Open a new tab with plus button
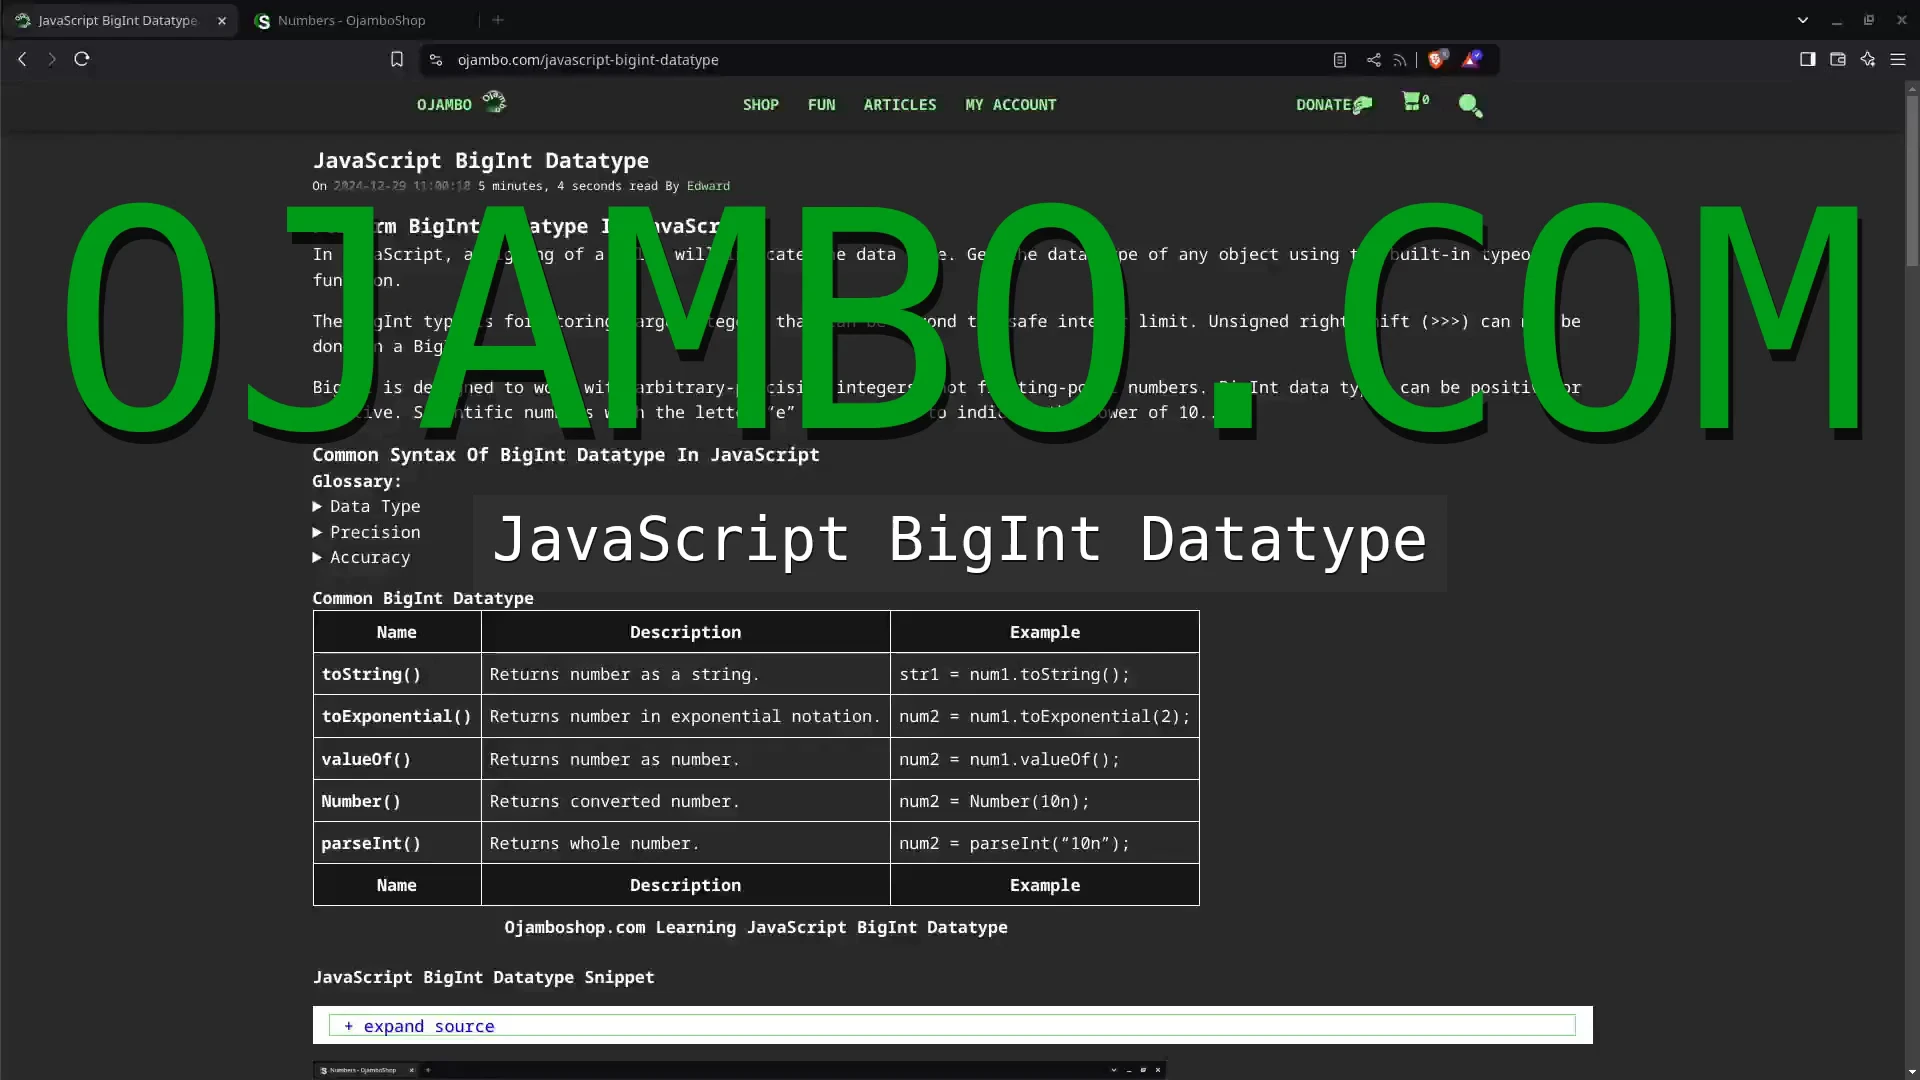Viewport: 1920px width, 1080px height. pos(498,20)
